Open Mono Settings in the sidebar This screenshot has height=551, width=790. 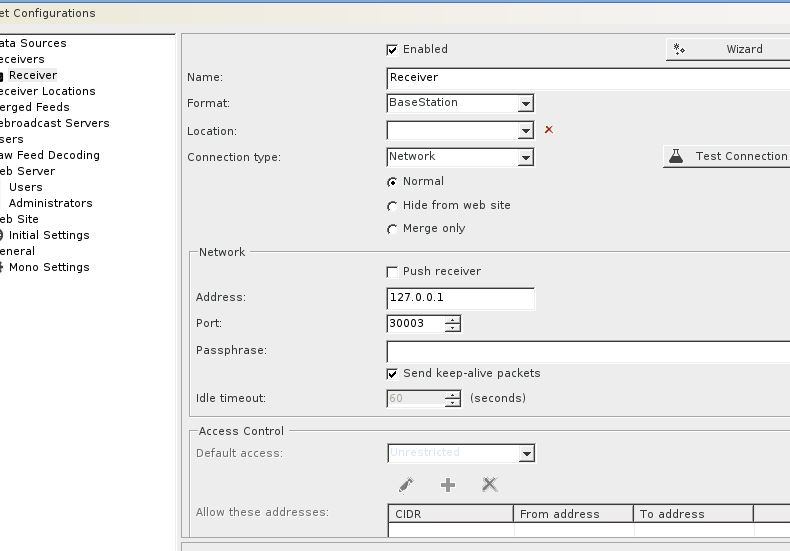(49, 267)
